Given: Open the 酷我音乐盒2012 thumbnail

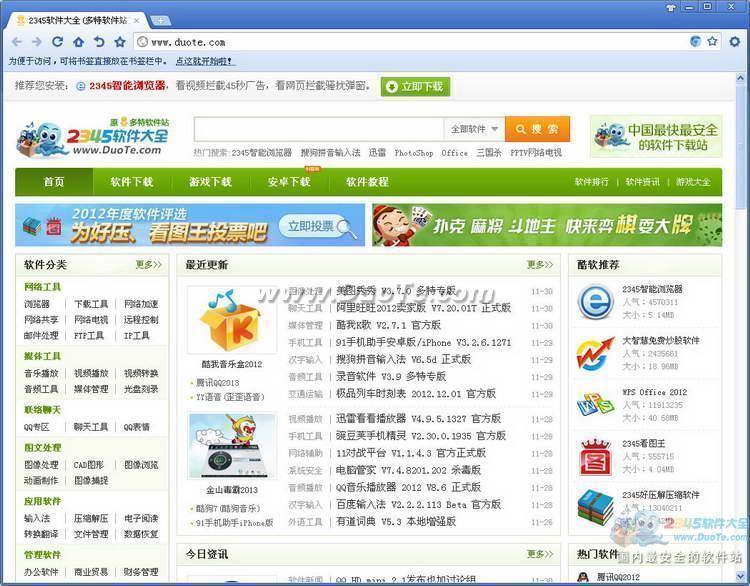Looking at the screenshot, I should coord(232,320).
